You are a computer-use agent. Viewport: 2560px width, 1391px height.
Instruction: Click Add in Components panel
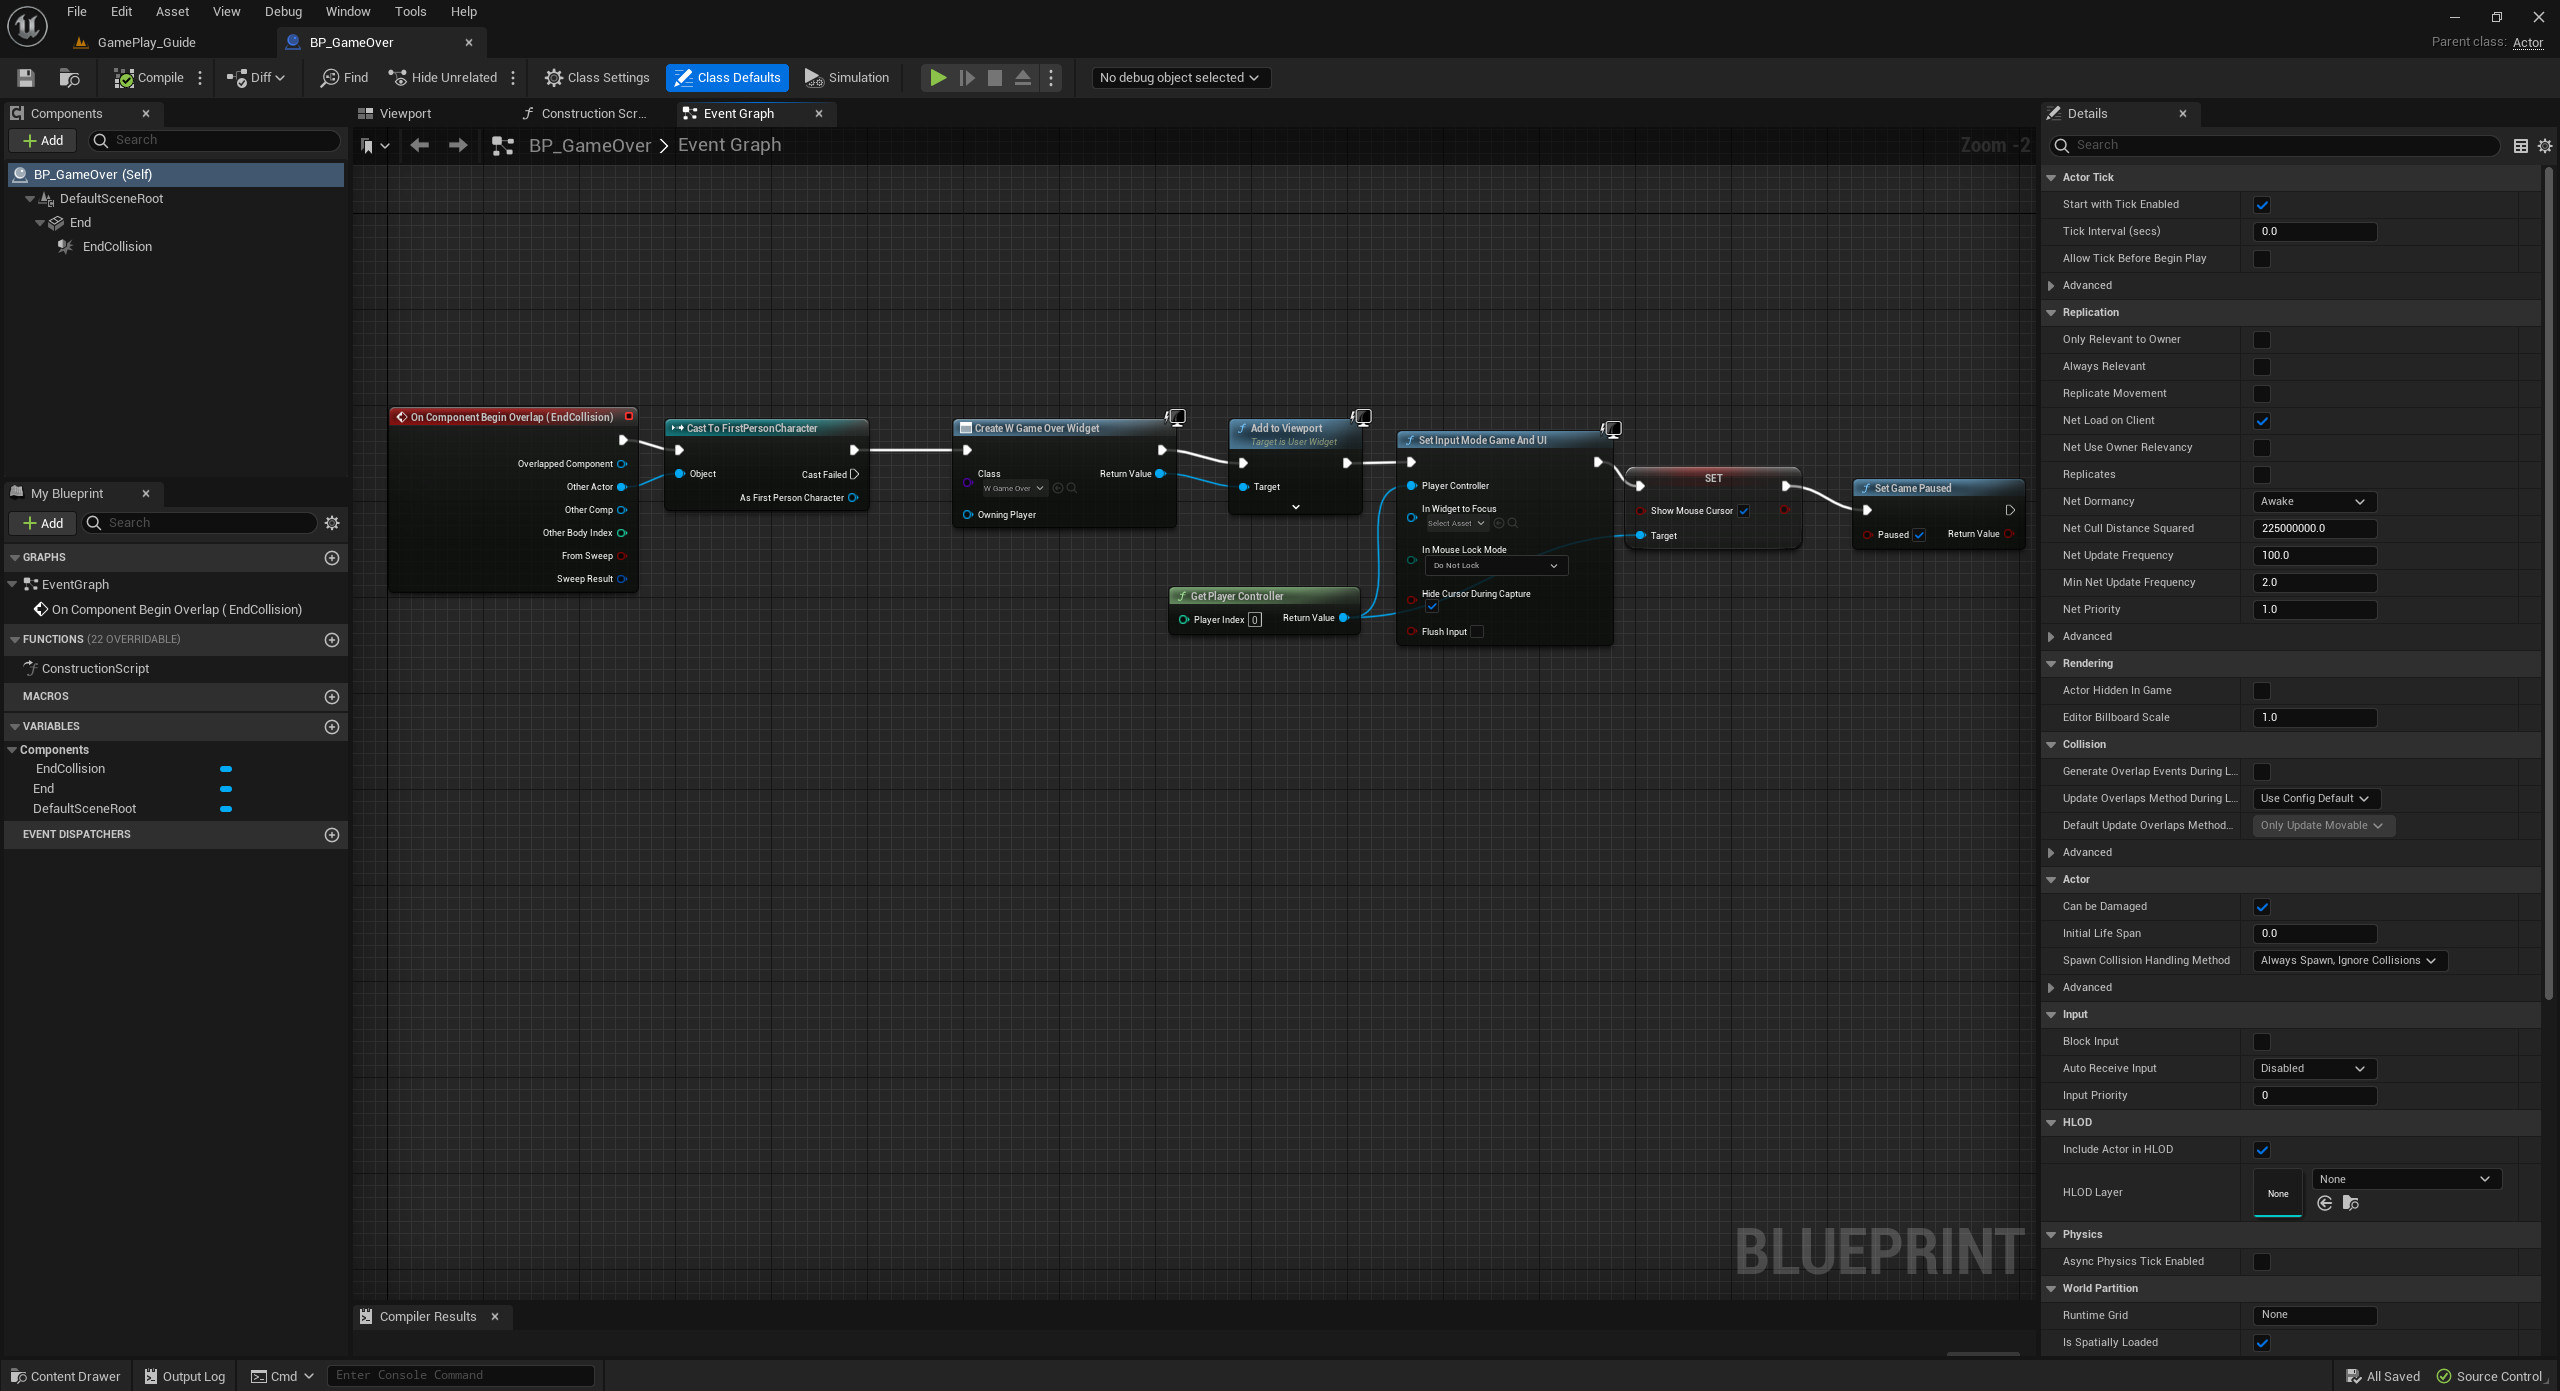coord(43,141)
